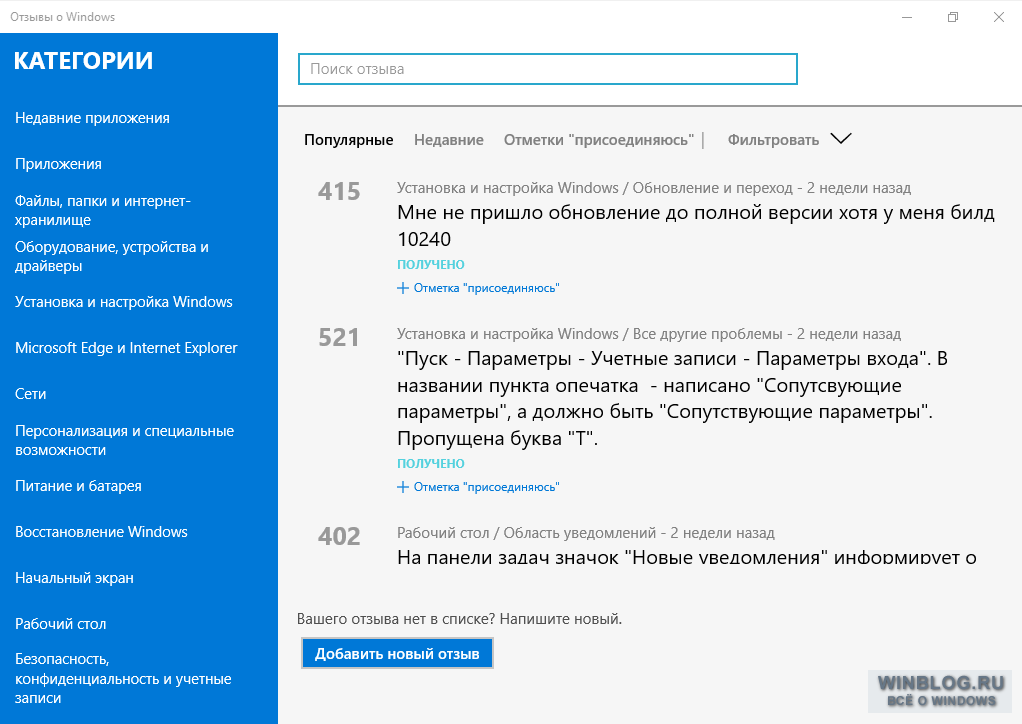Click "Область уведомлений" category line of third feedback
The height and width of the screenshot is (724, 1022).
tap(586, 533)
